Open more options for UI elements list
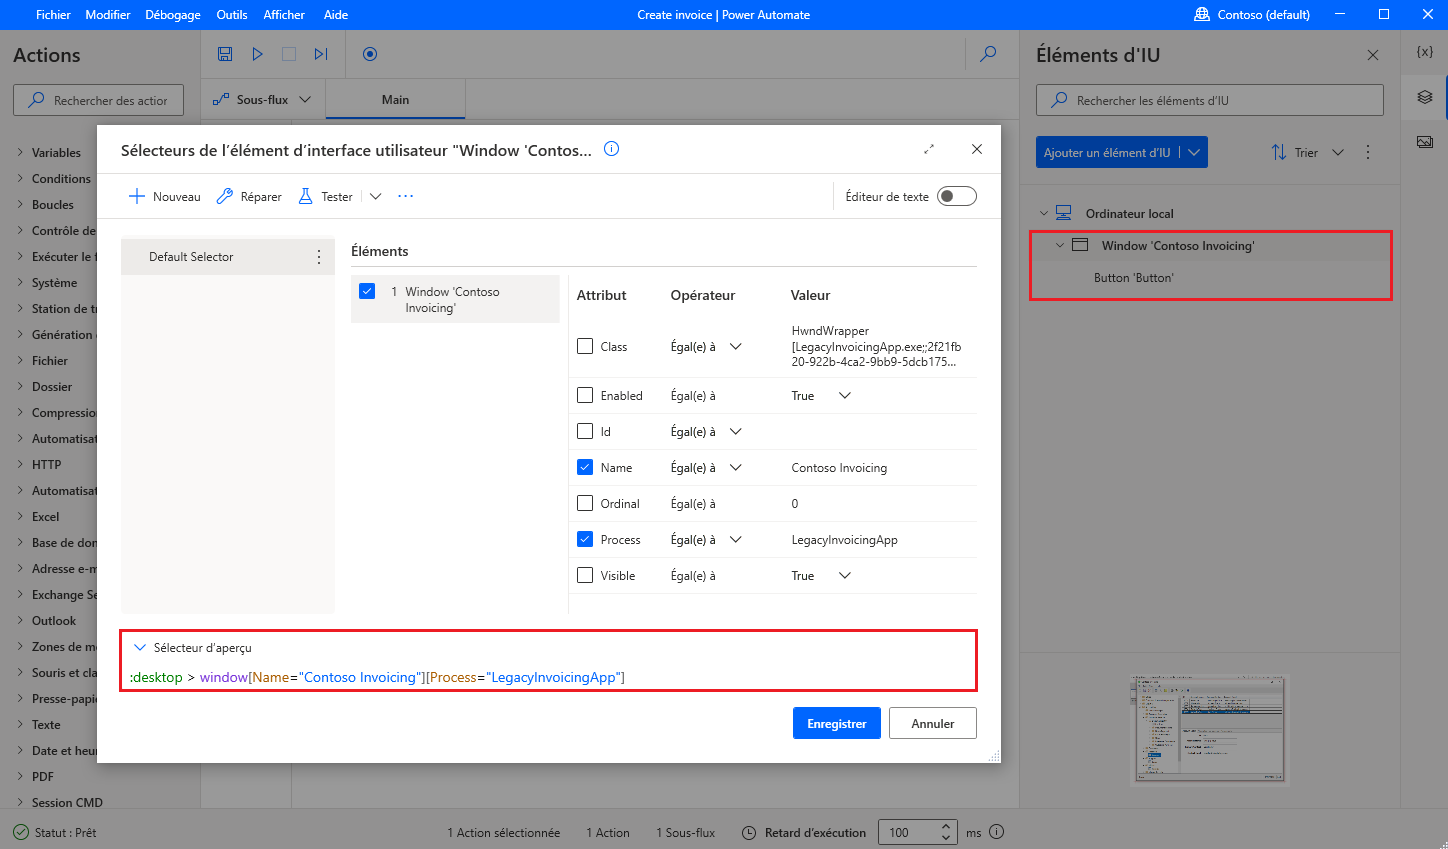 1368,152
